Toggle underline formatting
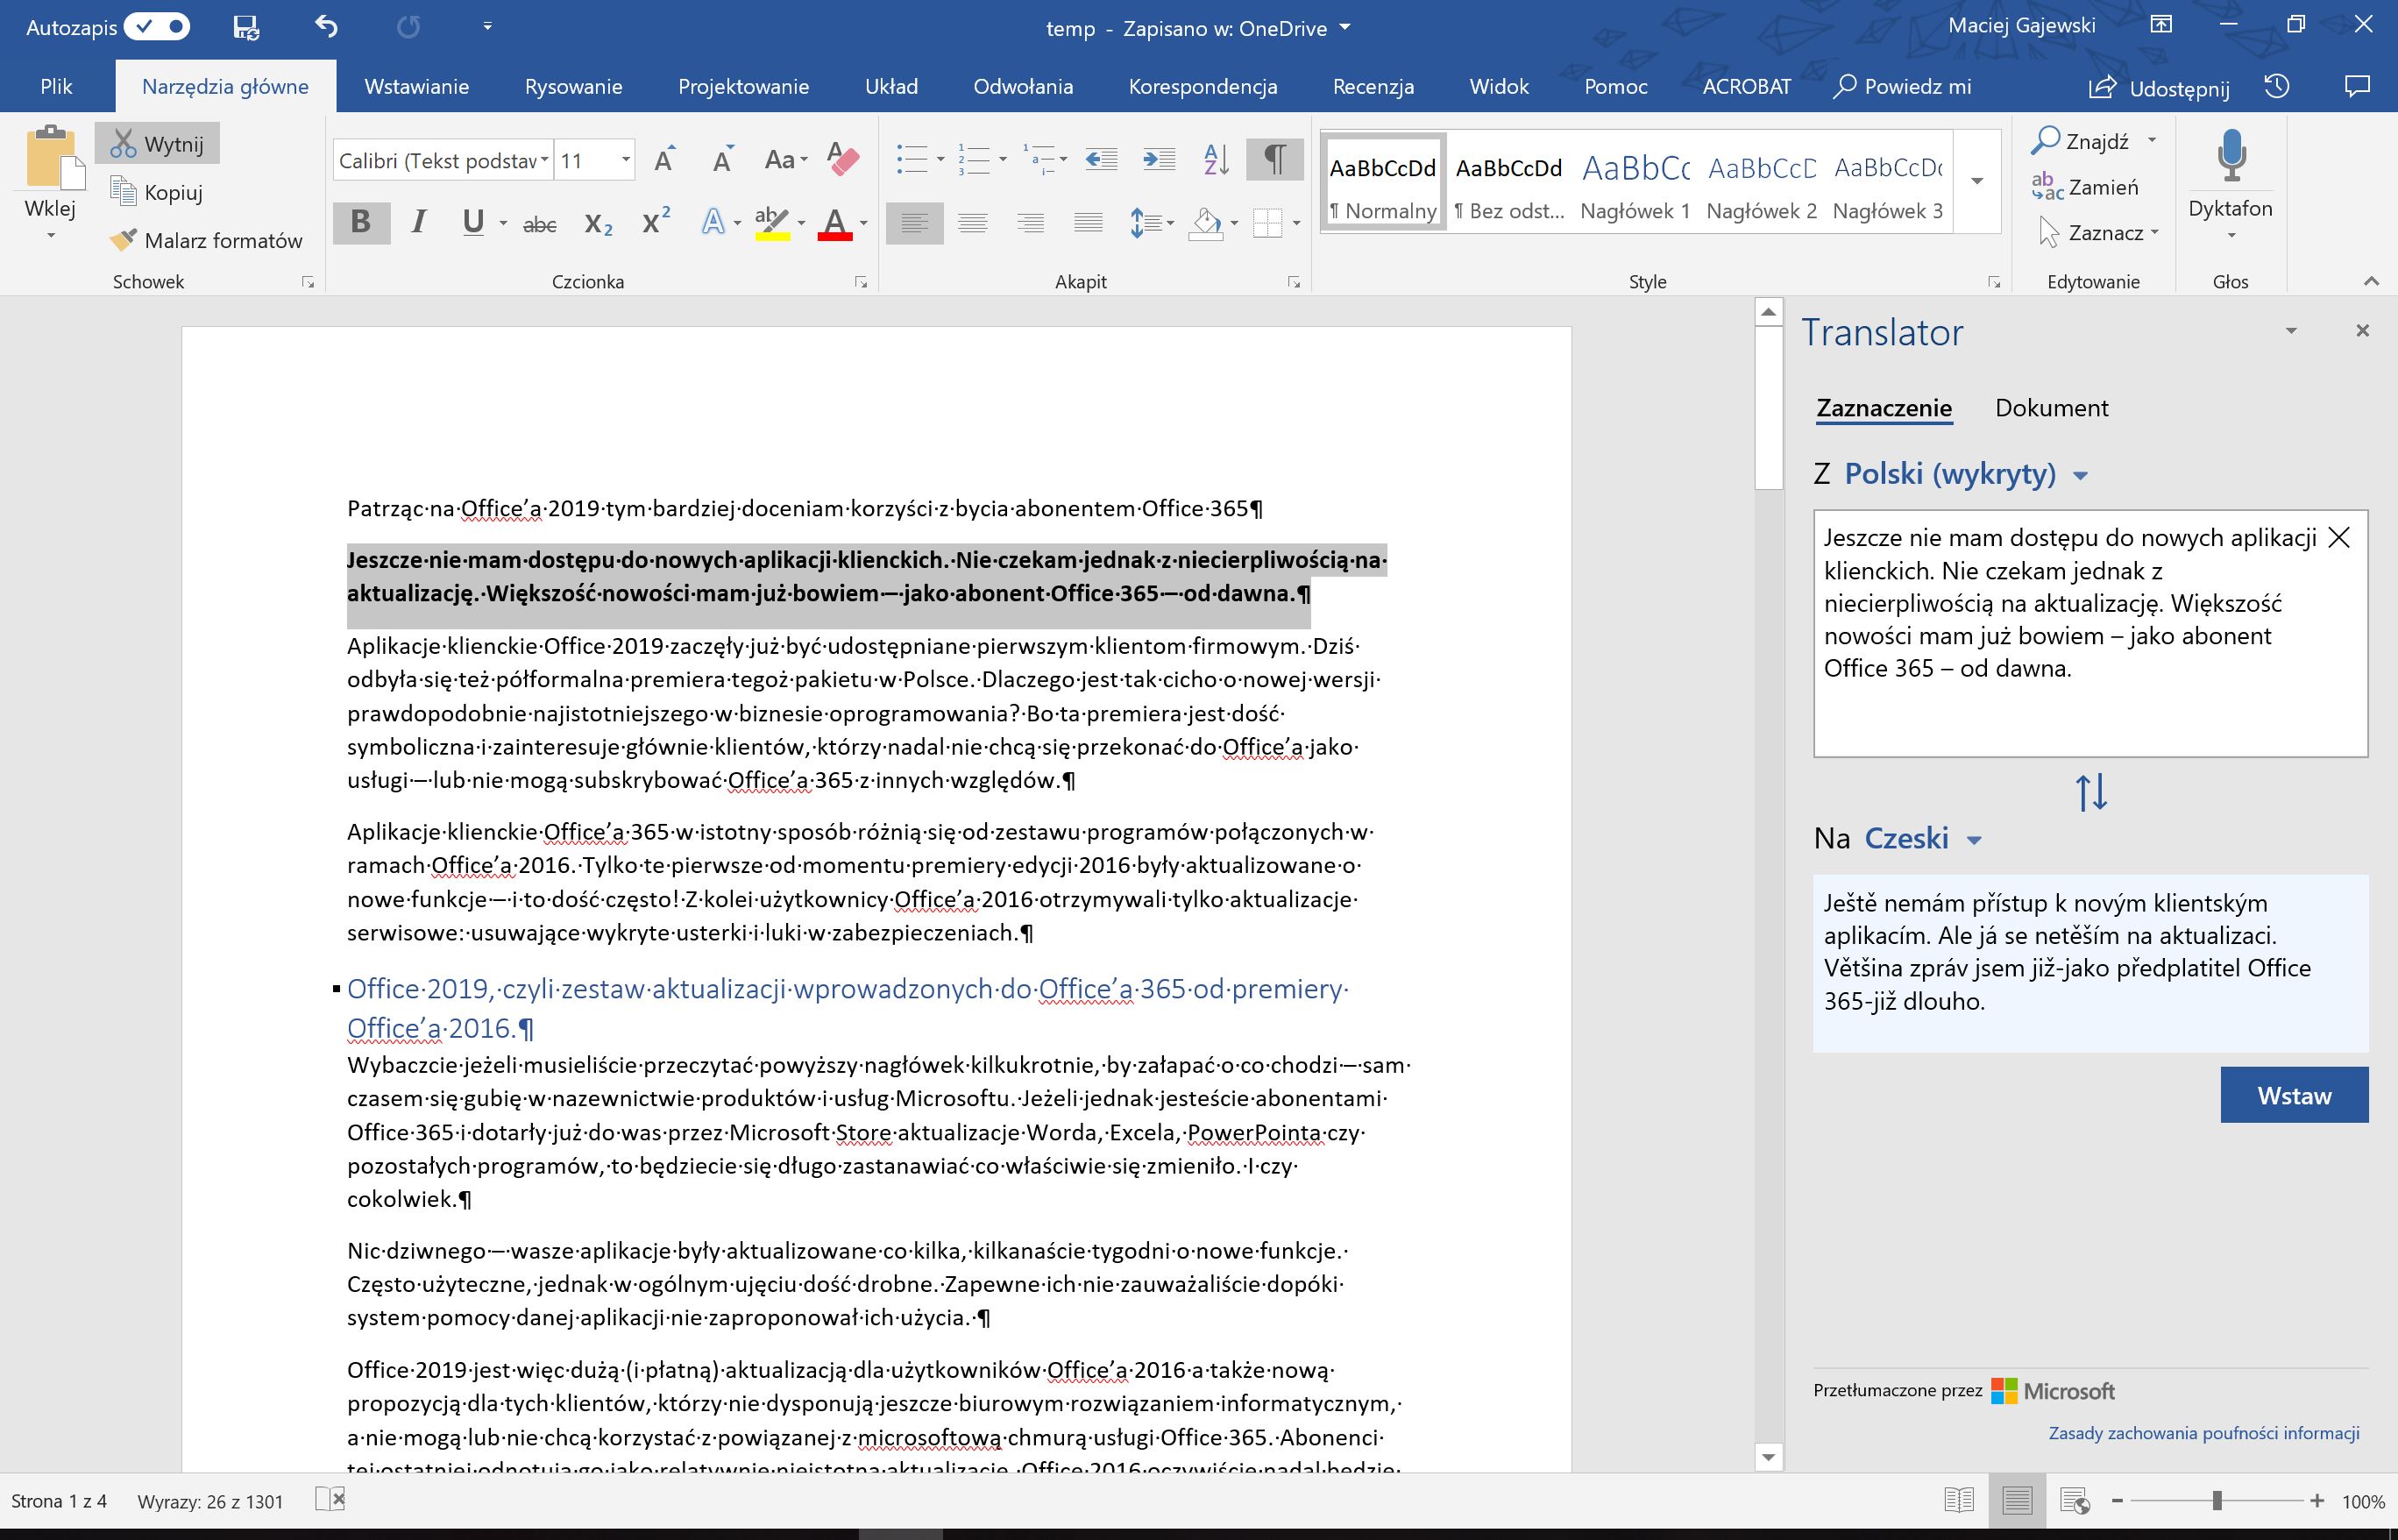The width and height of the screenshot is (2398, 1540). 473,222
